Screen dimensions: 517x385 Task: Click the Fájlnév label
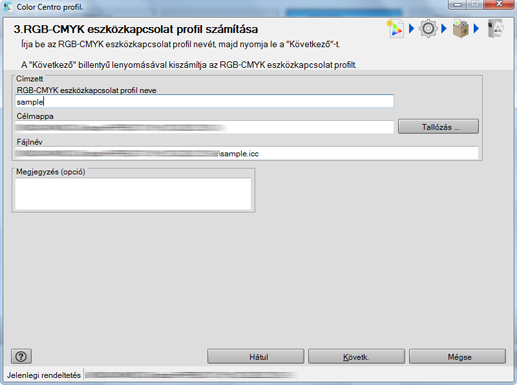(29, 142)
